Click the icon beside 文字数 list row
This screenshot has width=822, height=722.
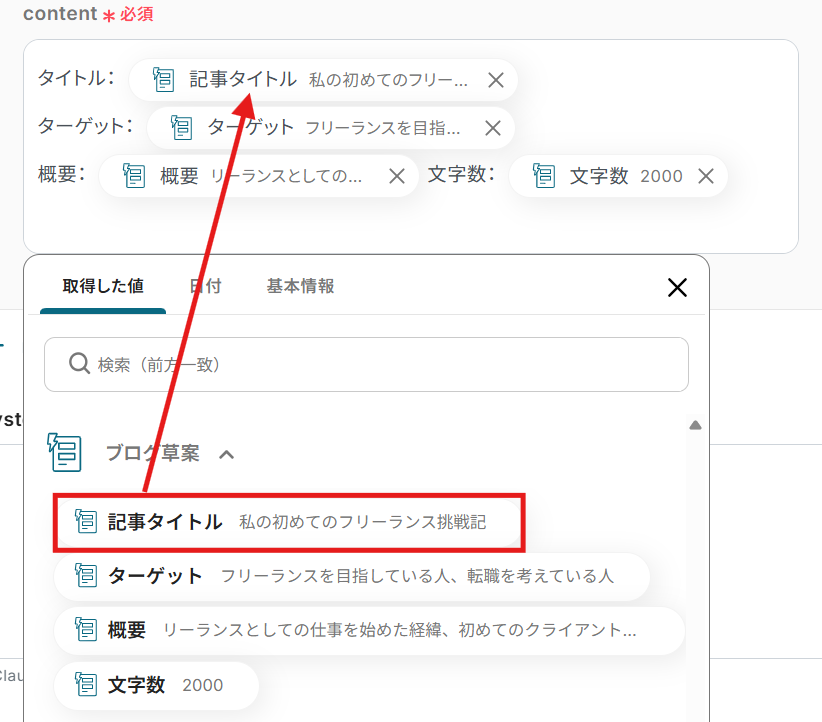tap(86, 684)
